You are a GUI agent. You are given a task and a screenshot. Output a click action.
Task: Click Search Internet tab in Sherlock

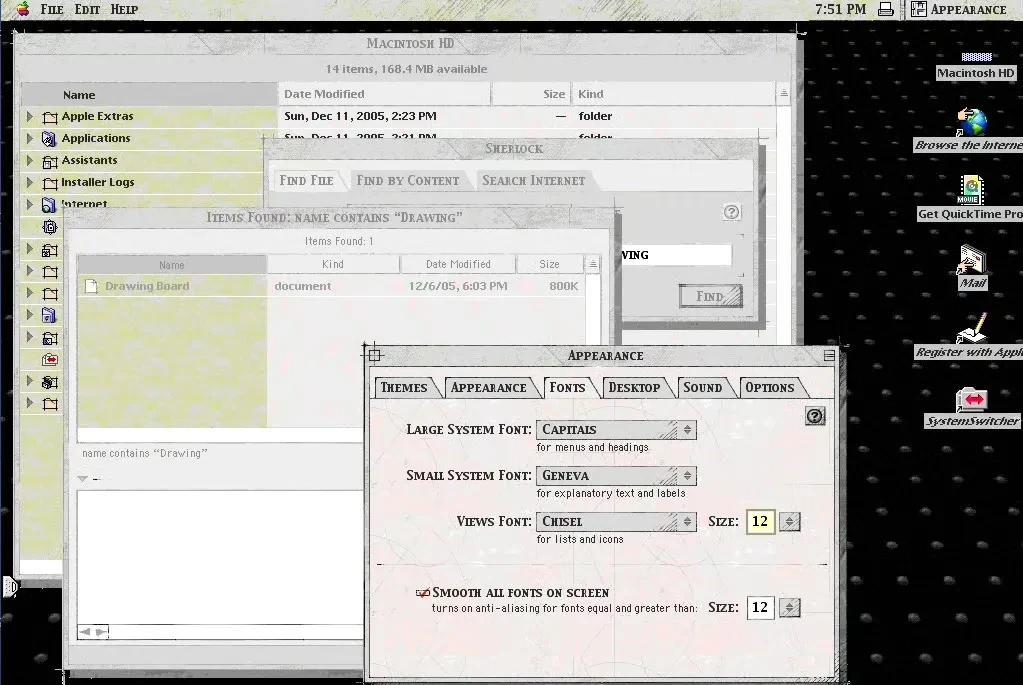533,180
